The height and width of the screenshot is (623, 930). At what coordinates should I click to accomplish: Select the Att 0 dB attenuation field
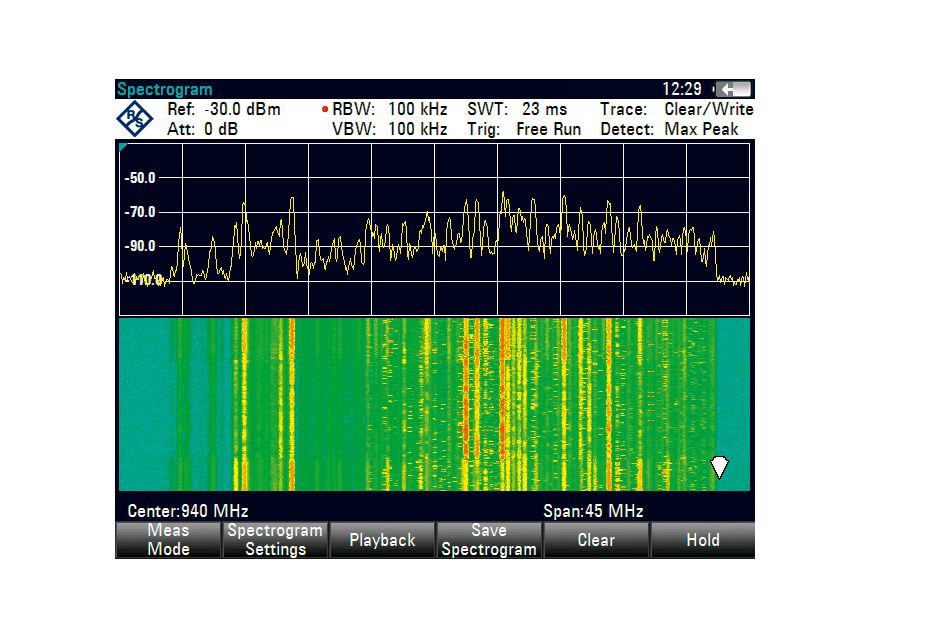(x=203, y=129)
